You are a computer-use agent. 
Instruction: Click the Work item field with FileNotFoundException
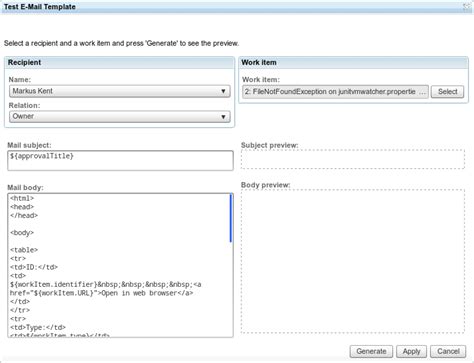pyautogui.click(x=335, y=92)
